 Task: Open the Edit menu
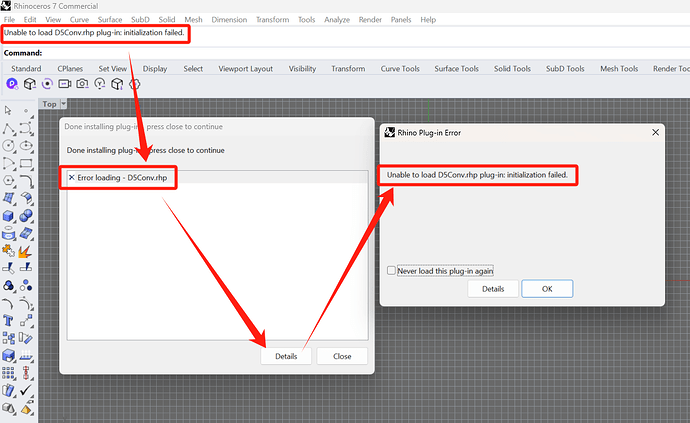click(30, 20)
